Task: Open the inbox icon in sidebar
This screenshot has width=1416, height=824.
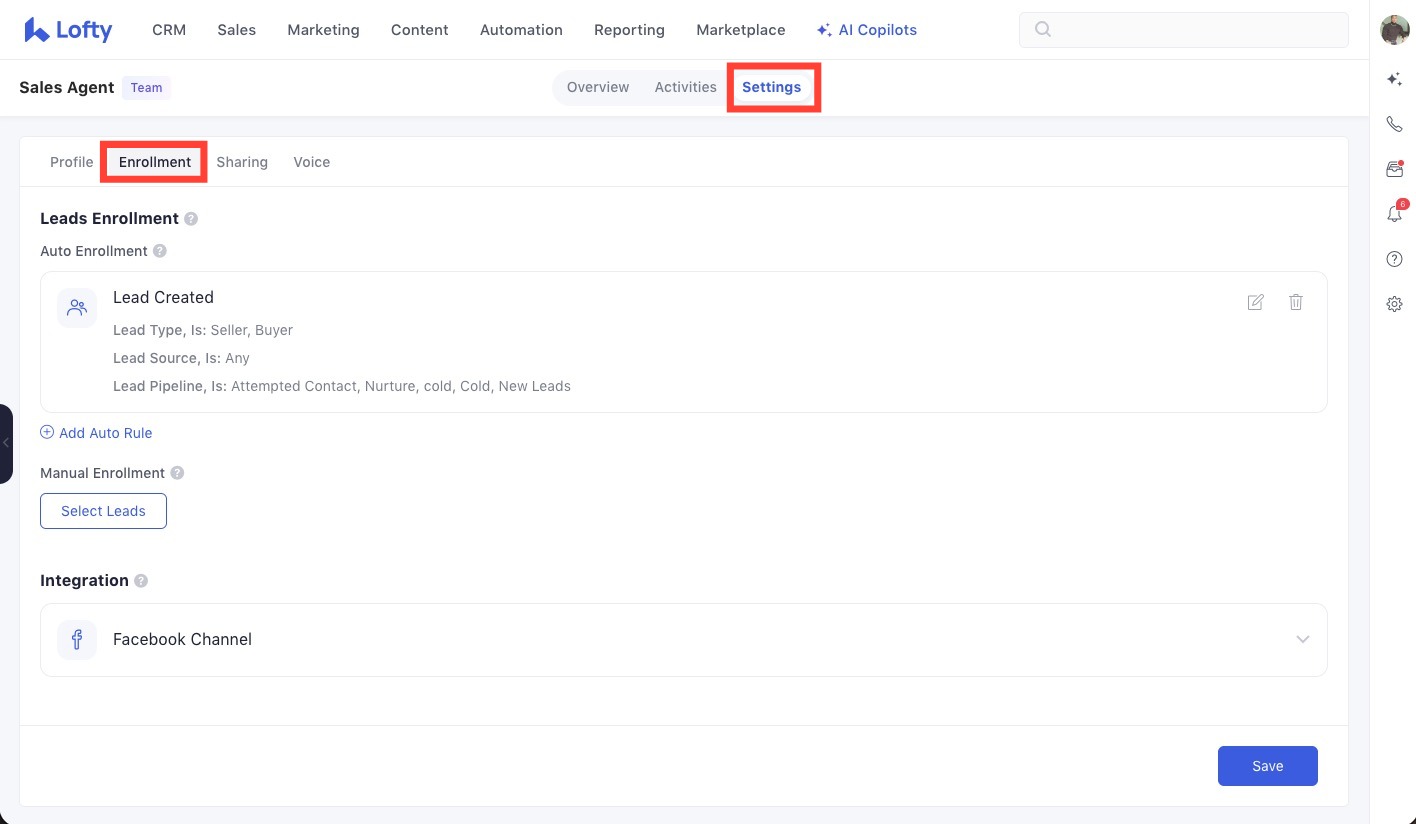Action: tap(1395, 169)
